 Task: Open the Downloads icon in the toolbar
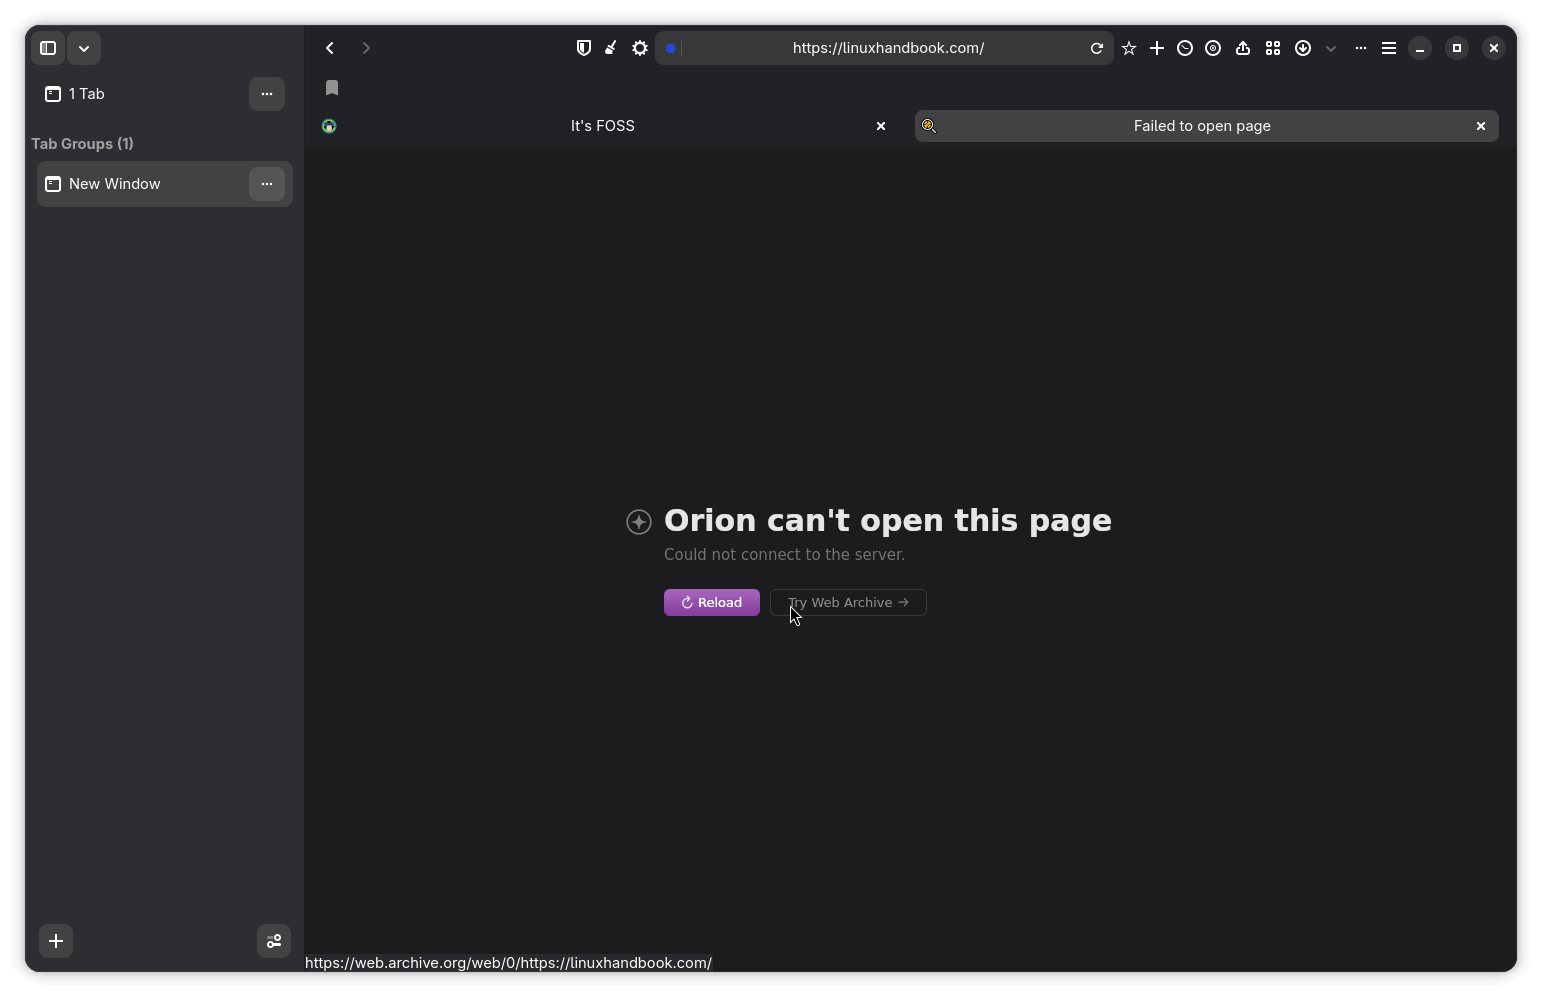(x=1303, y=48)
